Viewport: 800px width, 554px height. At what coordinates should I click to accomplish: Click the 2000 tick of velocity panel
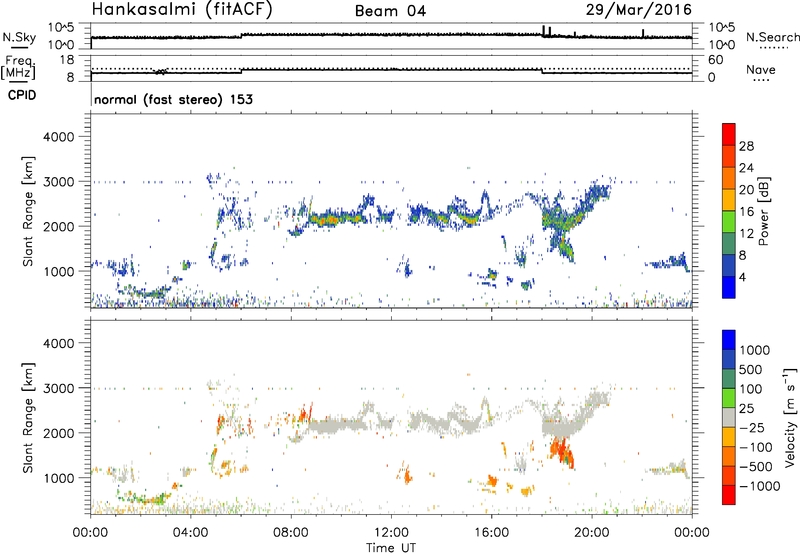(58, 433)
